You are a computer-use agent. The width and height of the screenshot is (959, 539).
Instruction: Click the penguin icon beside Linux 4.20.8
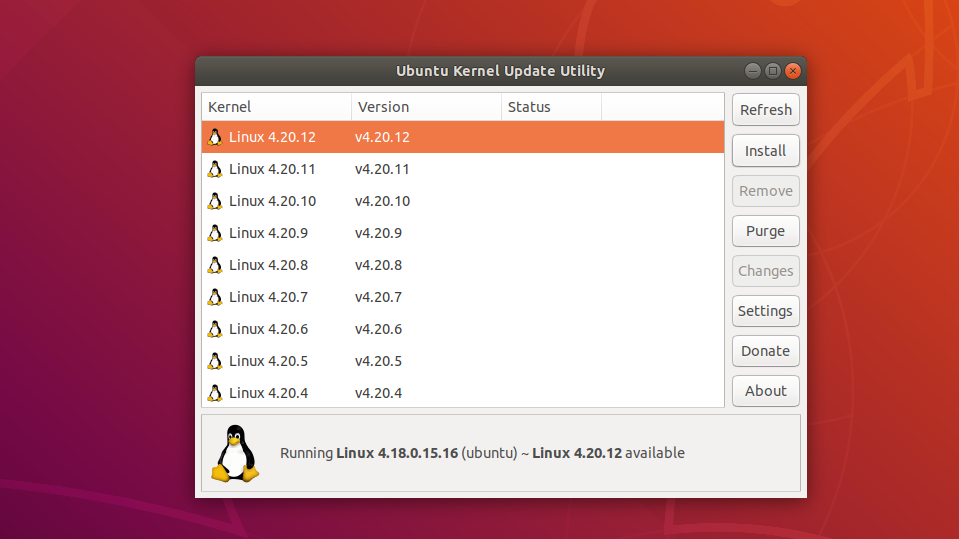point(215,265)
